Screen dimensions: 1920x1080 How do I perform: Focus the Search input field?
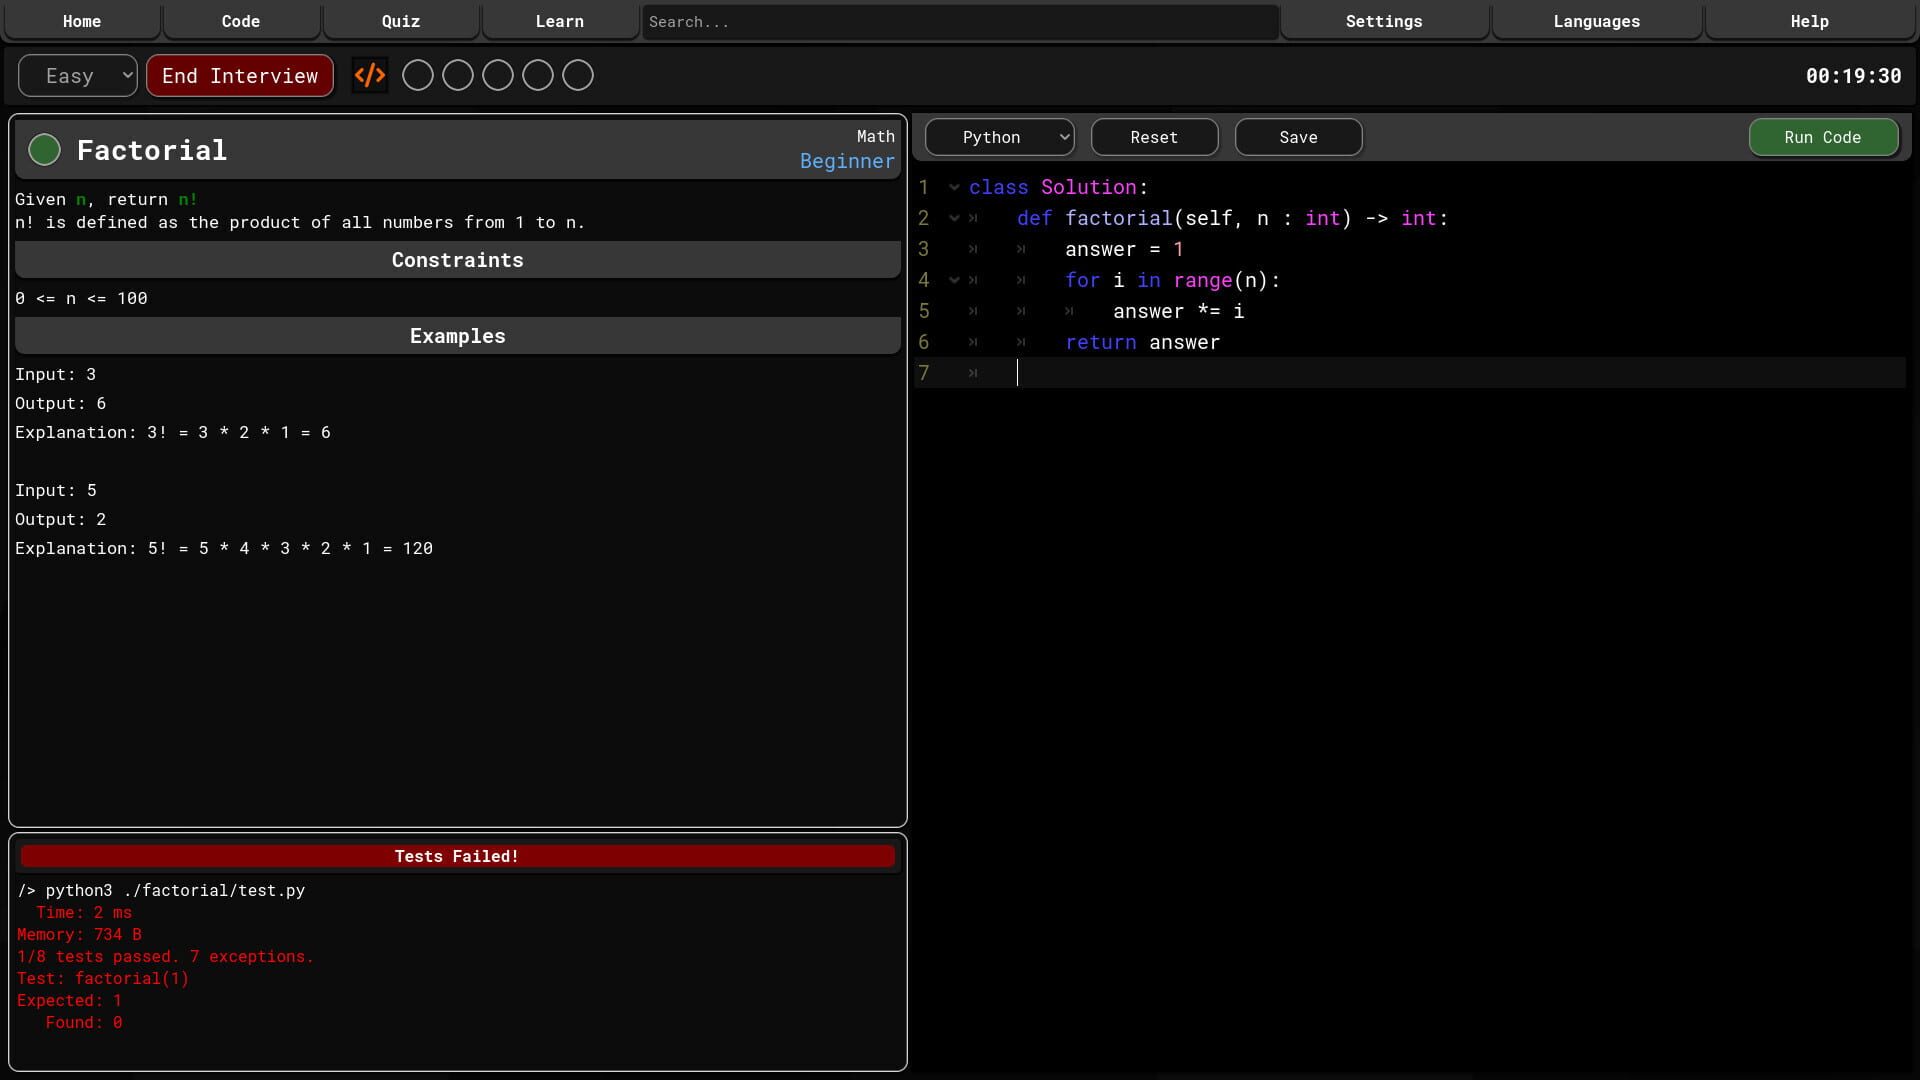click(960, 21)
